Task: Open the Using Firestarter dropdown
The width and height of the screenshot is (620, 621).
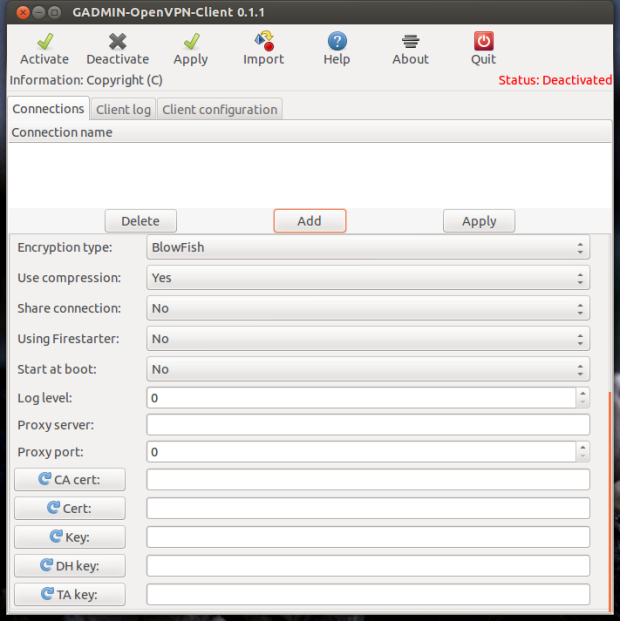Action: coord(368,339)
